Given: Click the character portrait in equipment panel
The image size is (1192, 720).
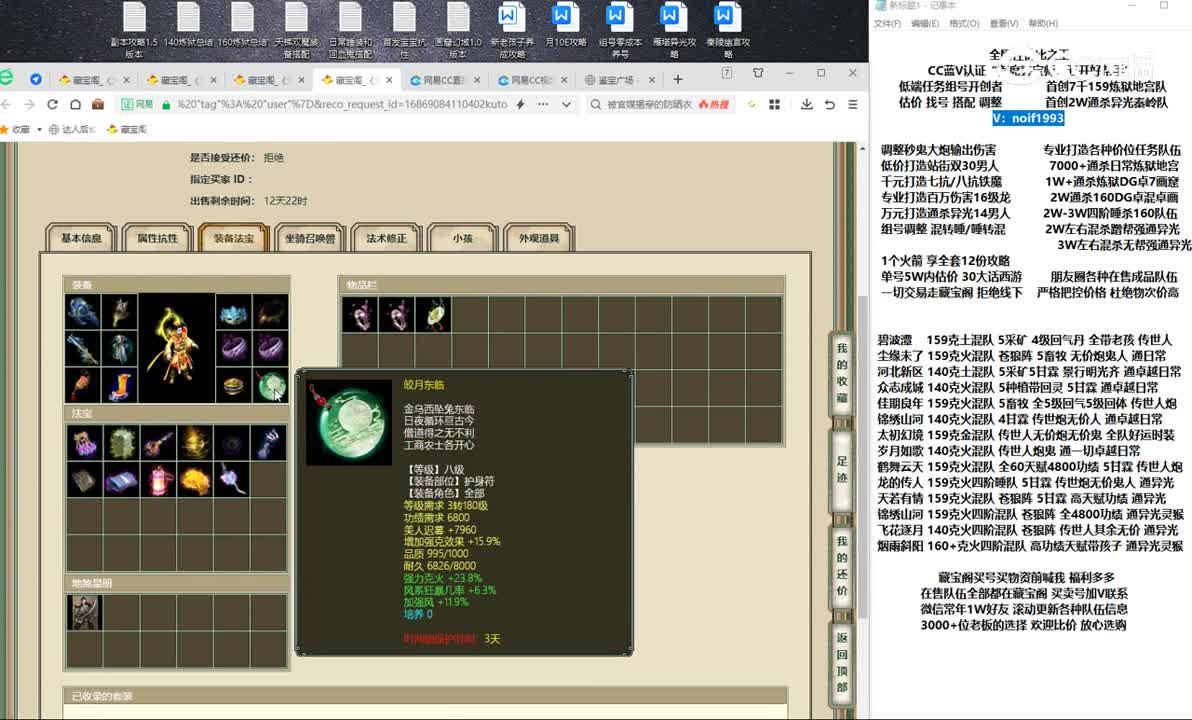Looking at the screenshot, I should (176, 348).
